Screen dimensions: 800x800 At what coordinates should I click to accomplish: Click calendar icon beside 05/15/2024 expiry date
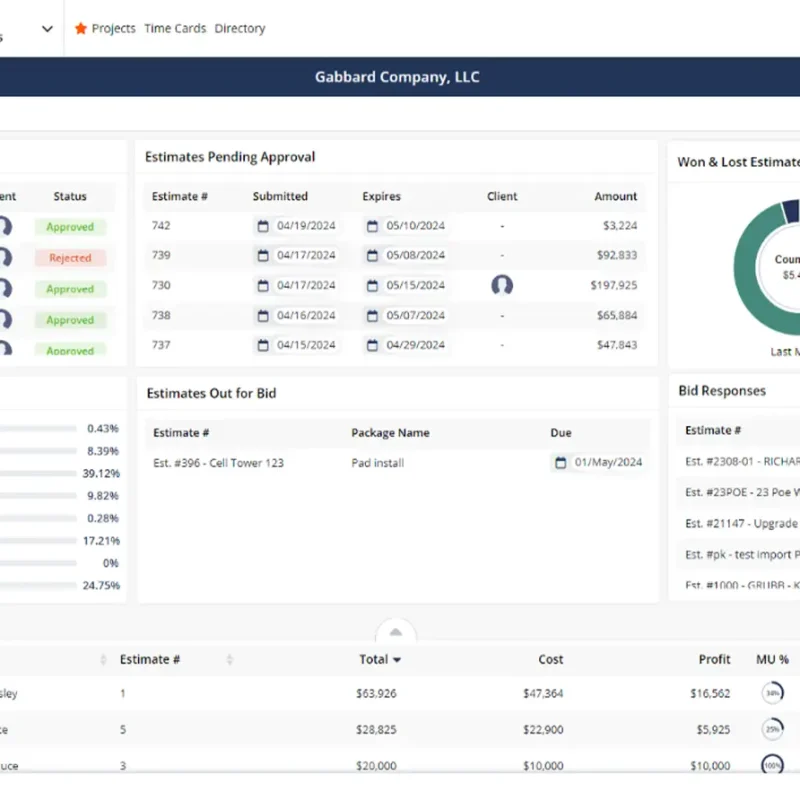pyautogui.click(x=372, y=286)
